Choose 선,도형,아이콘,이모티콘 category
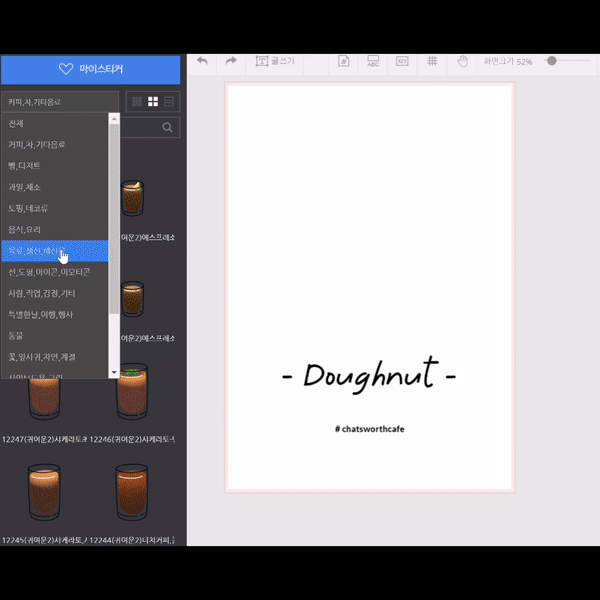 coord(55,272)
